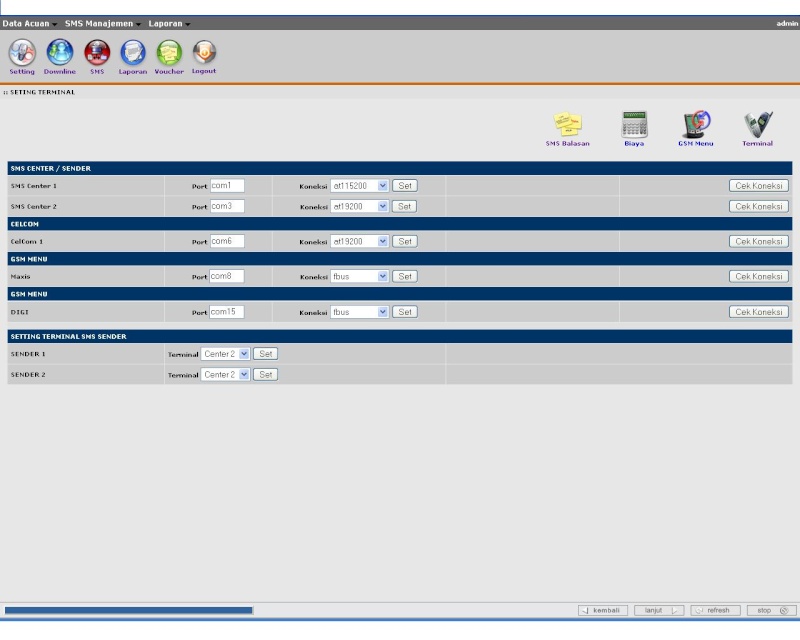Click the com1 Port field
Screen dimensions: 800x640
pyautogui.click(x=227, y=185)
